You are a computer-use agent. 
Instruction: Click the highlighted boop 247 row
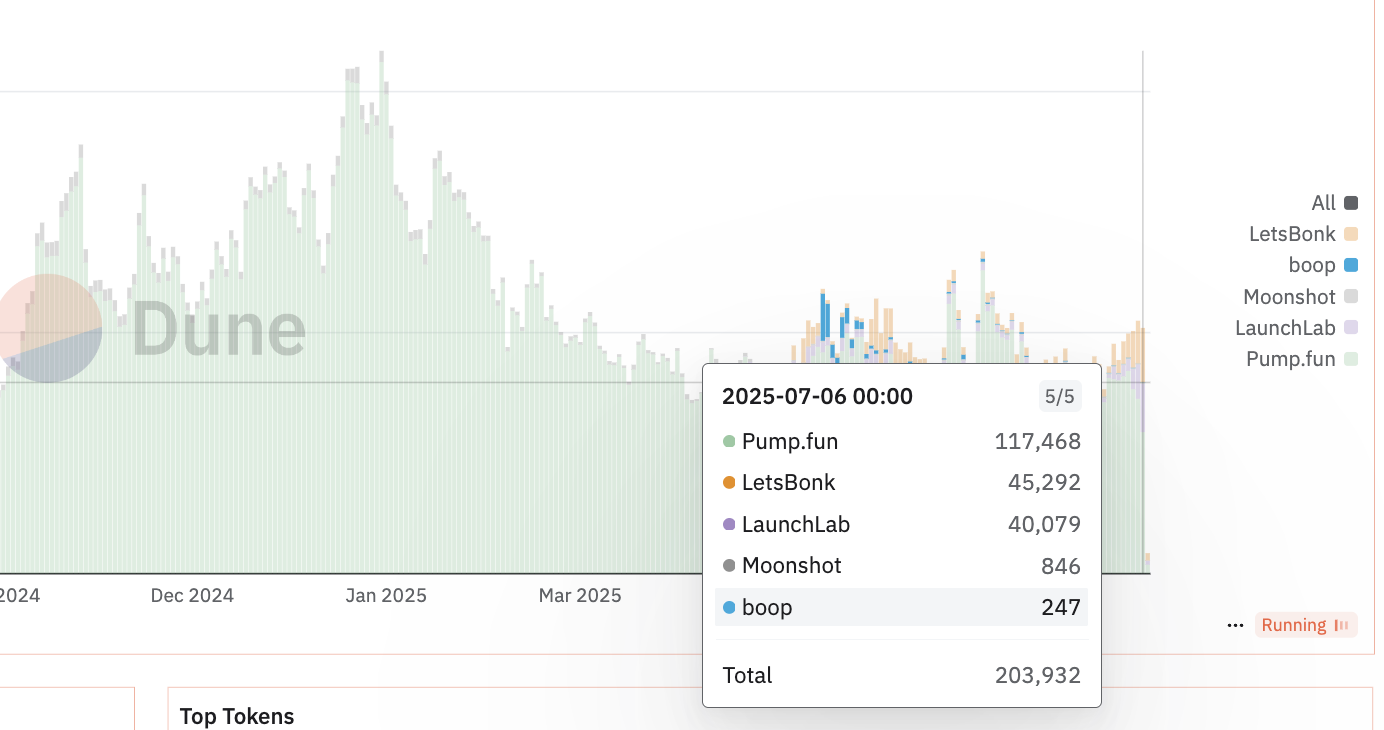click(901, 607)
